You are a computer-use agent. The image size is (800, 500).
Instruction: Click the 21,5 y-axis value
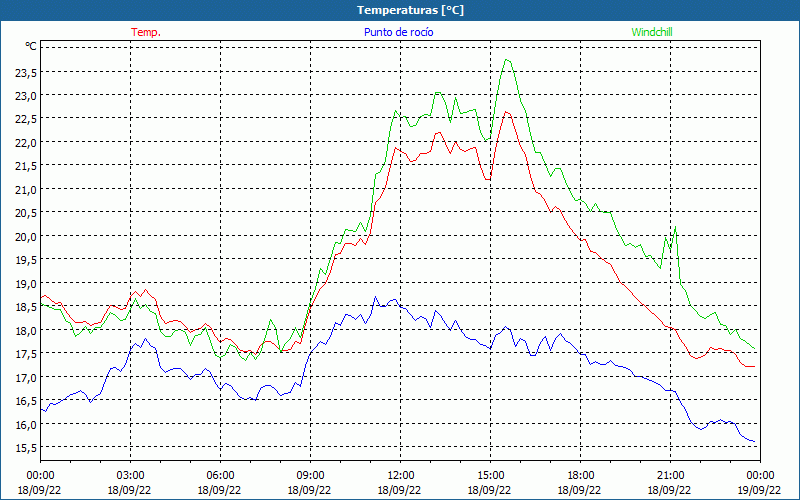26,166
